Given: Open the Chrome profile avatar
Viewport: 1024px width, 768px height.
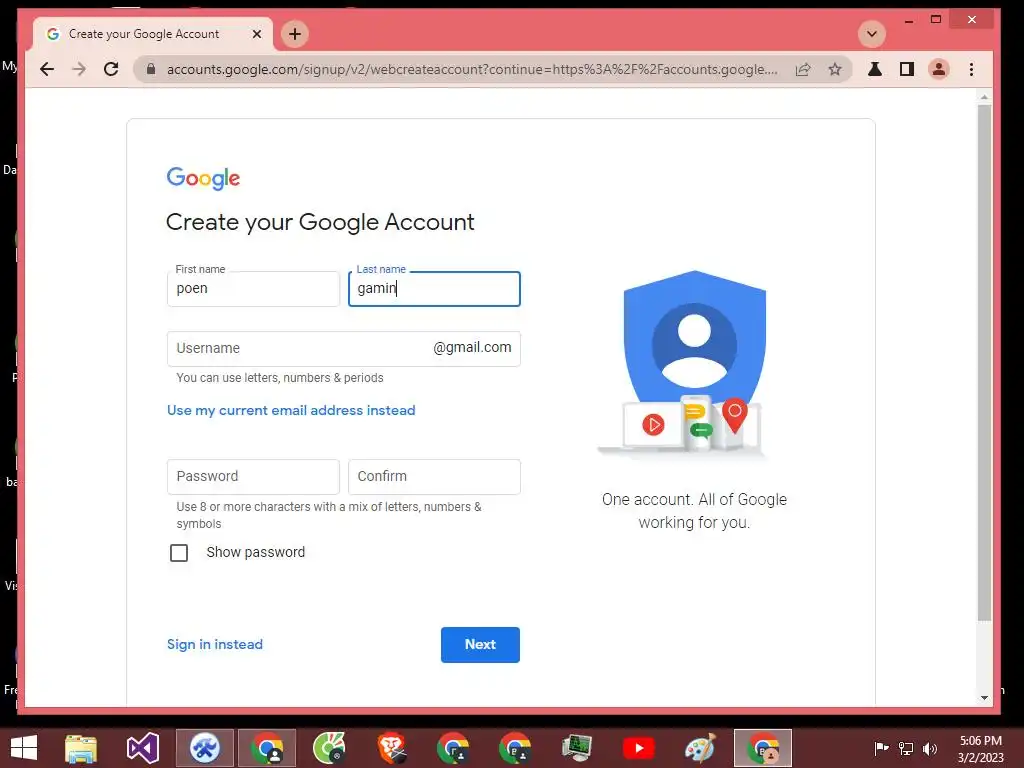Looking at the screenshot, I should tap(938, 69).
